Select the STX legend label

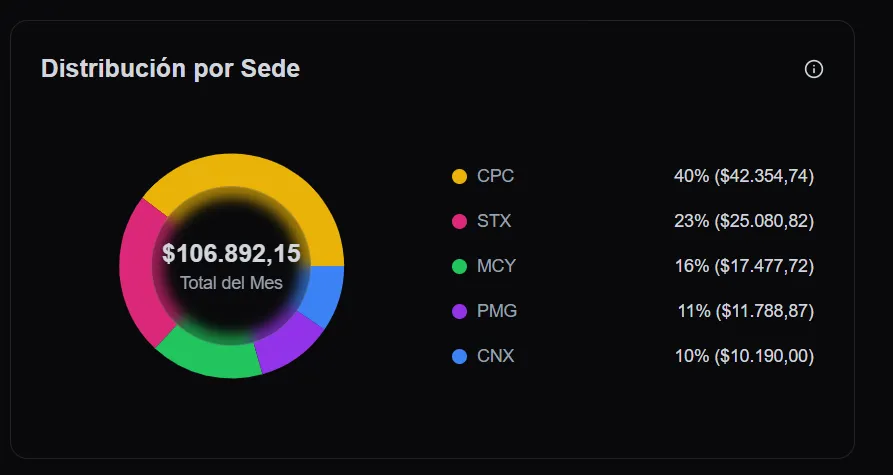494,221
